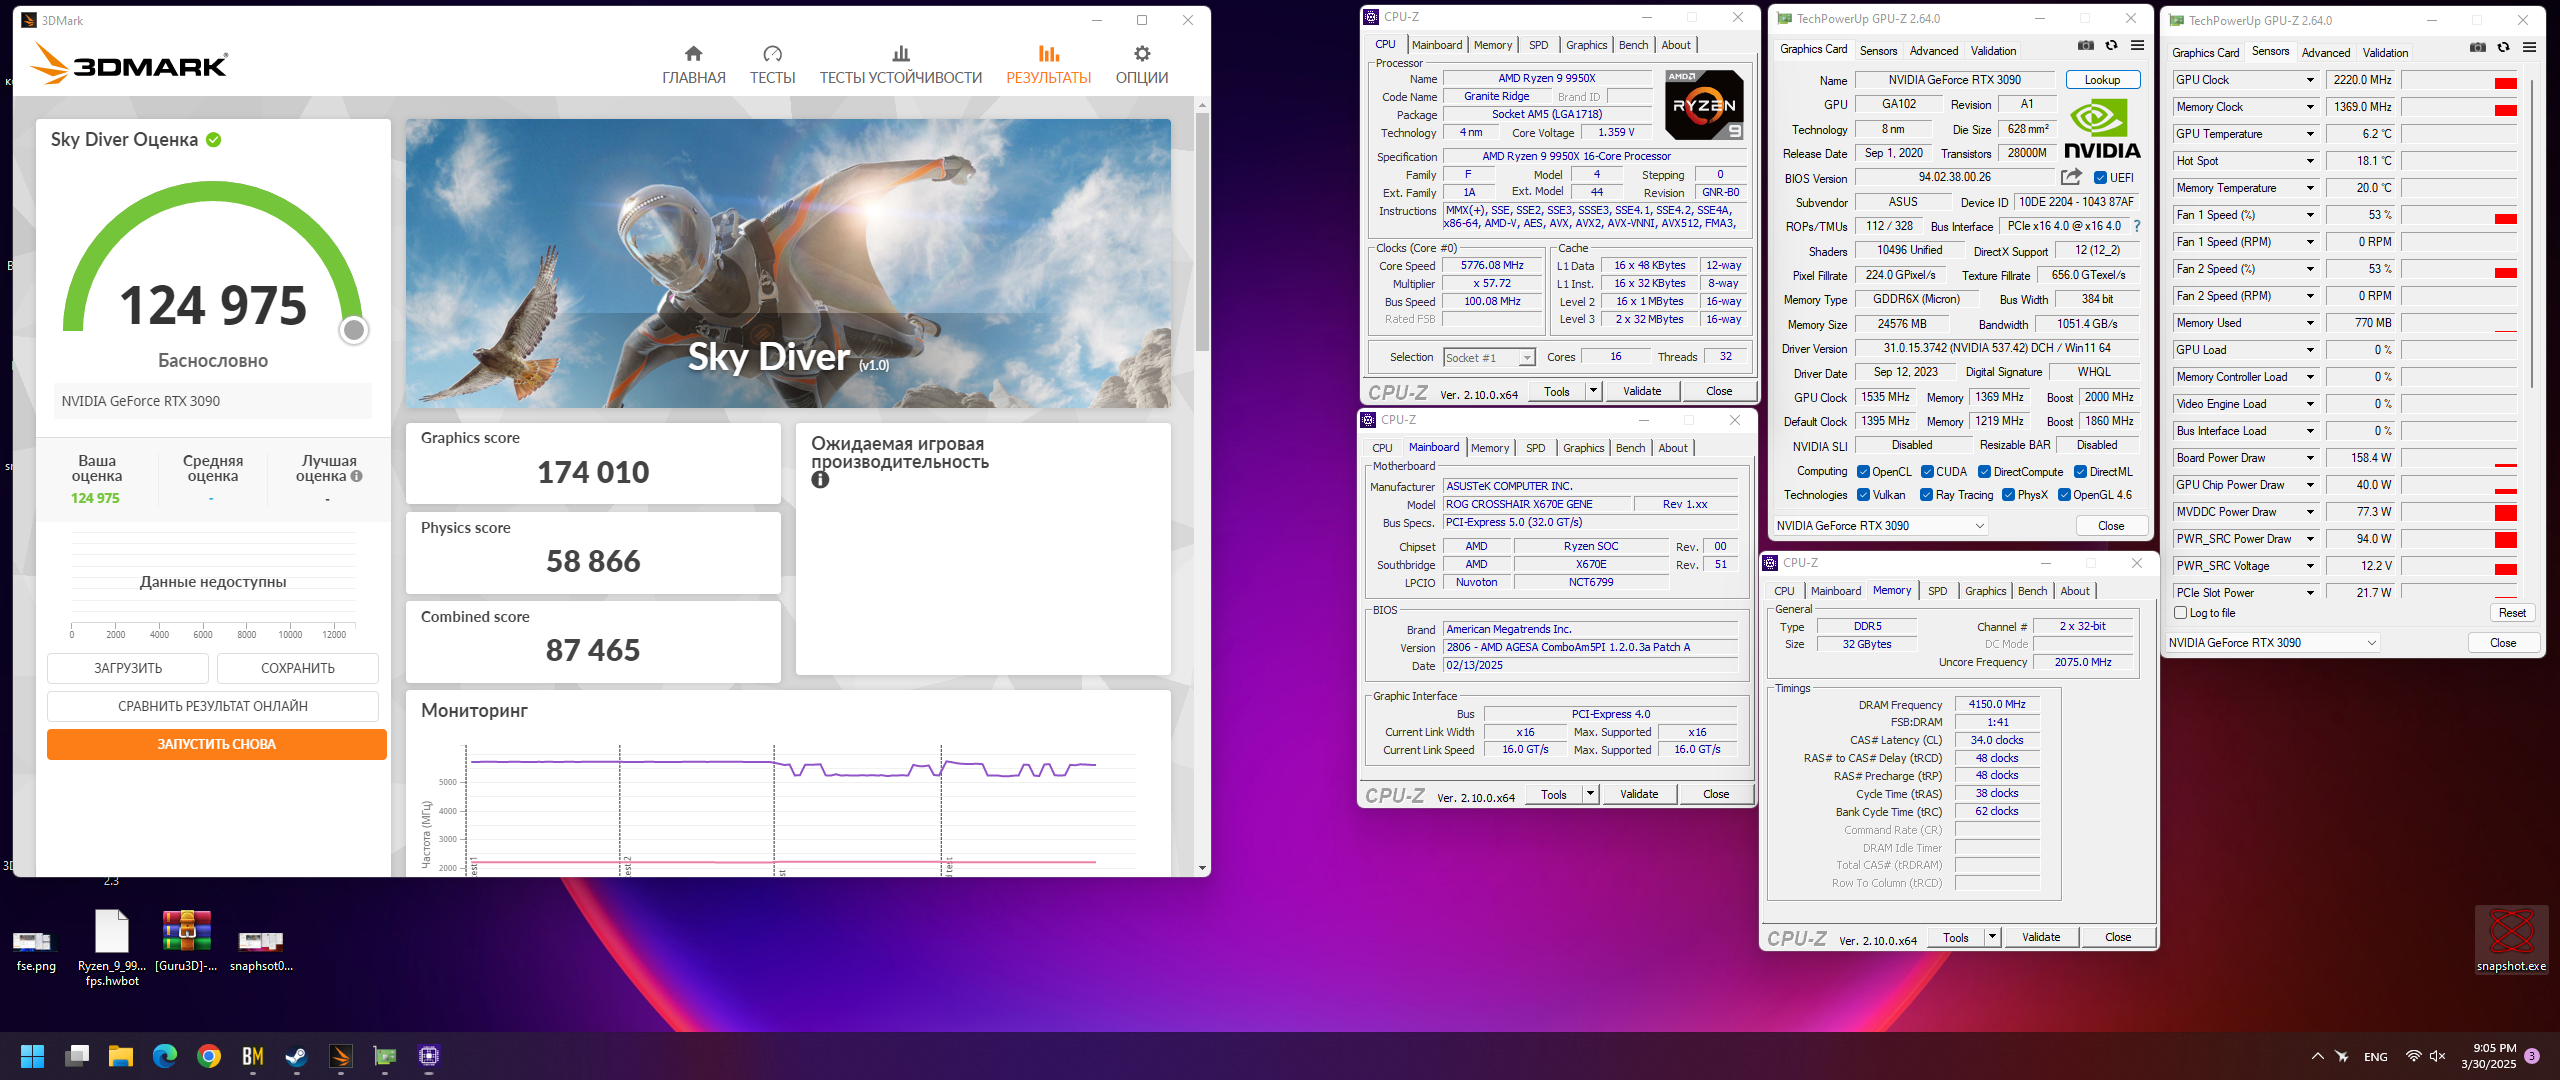Screen dimensions: 2560x1080
Task: Open the ГЛАВНАЯ home icon in 3DMark
Action: click(x=693, y=54)
